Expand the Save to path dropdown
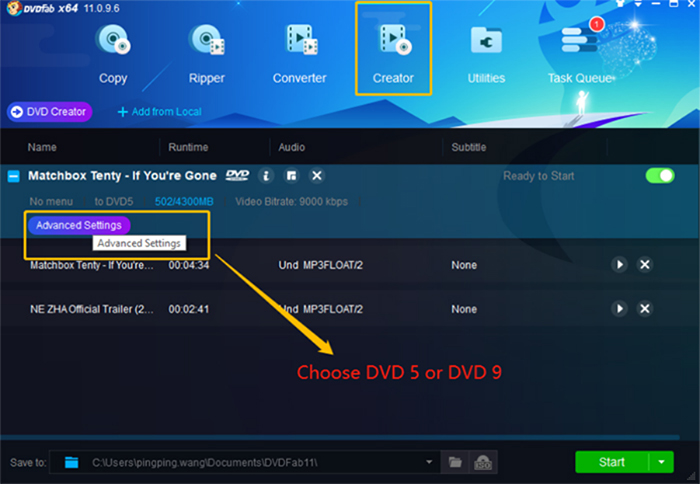700x484 pixels. click(429, 462)
